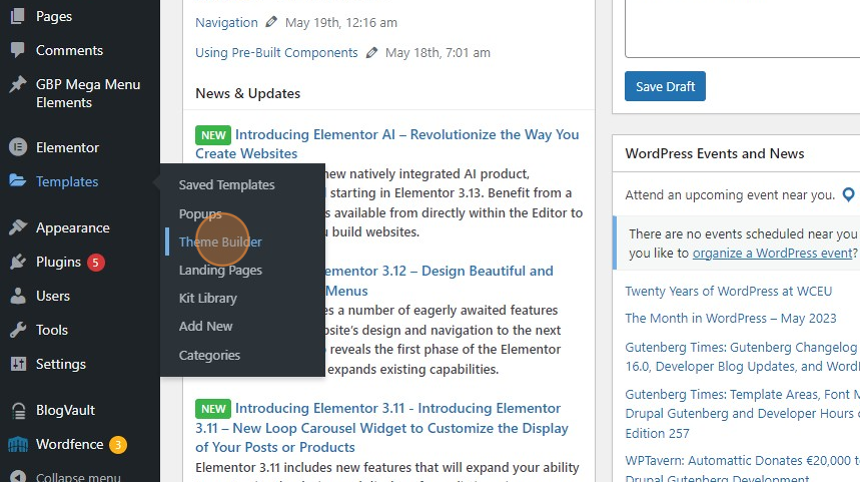The width and height of the screenshot is (860, 482).
Task: Click the May 19th, 12:16 am timestamp
Action: click(x=341, y=22)
